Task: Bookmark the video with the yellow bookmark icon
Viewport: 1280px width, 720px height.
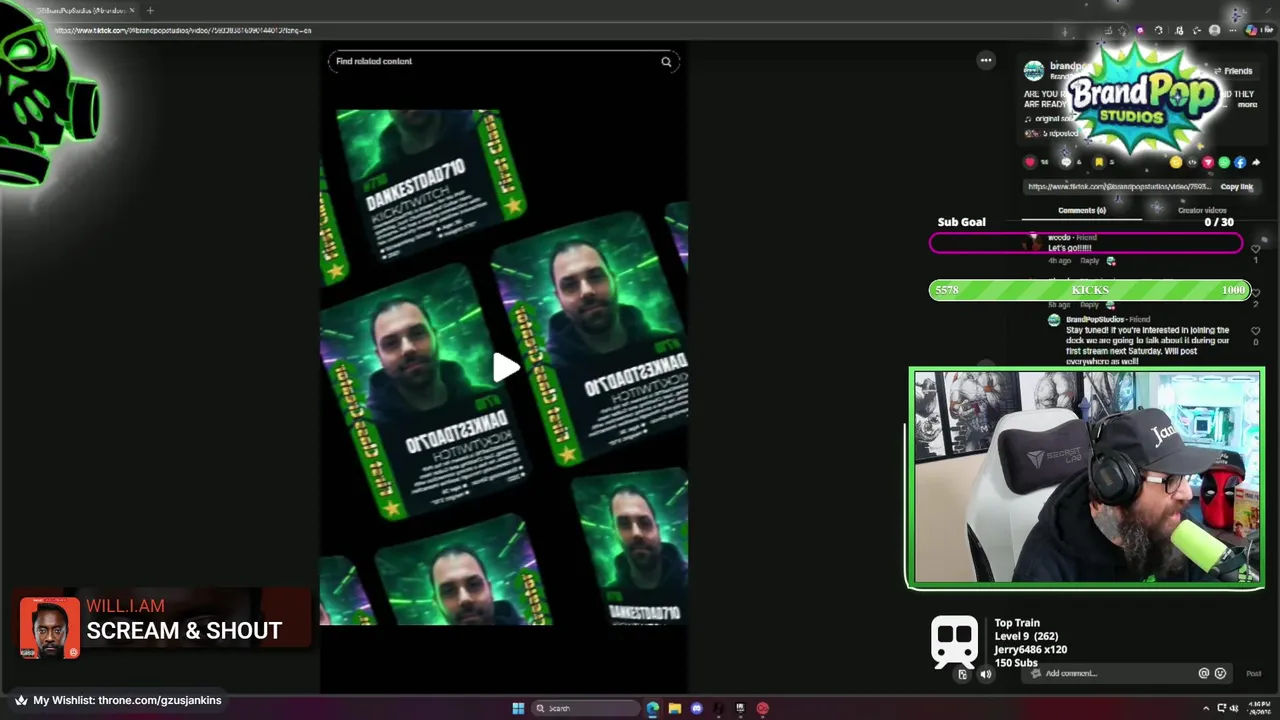Action: coord(1098,162)
